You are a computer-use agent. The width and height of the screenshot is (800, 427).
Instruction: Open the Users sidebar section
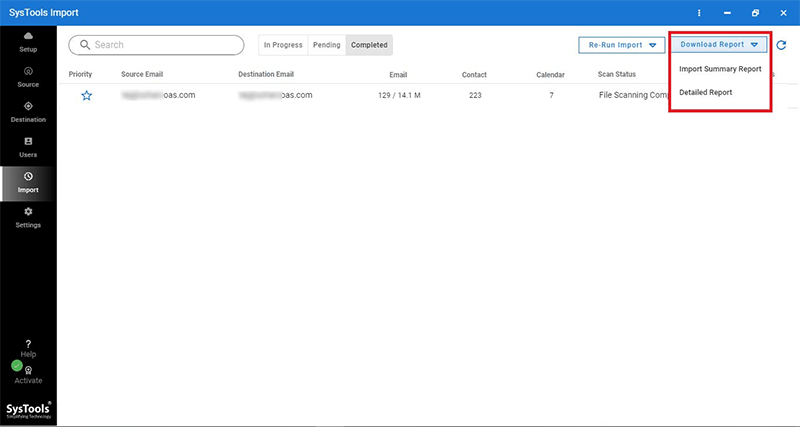[x=28, y=147]
